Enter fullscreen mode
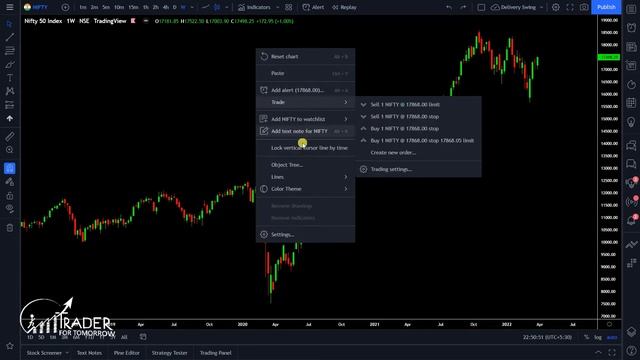 click(570, 7)
